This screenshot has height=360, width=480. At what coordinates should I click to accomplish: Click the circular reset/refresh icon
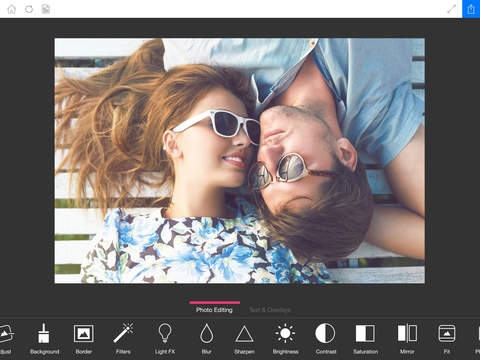[x=29, y=9]
